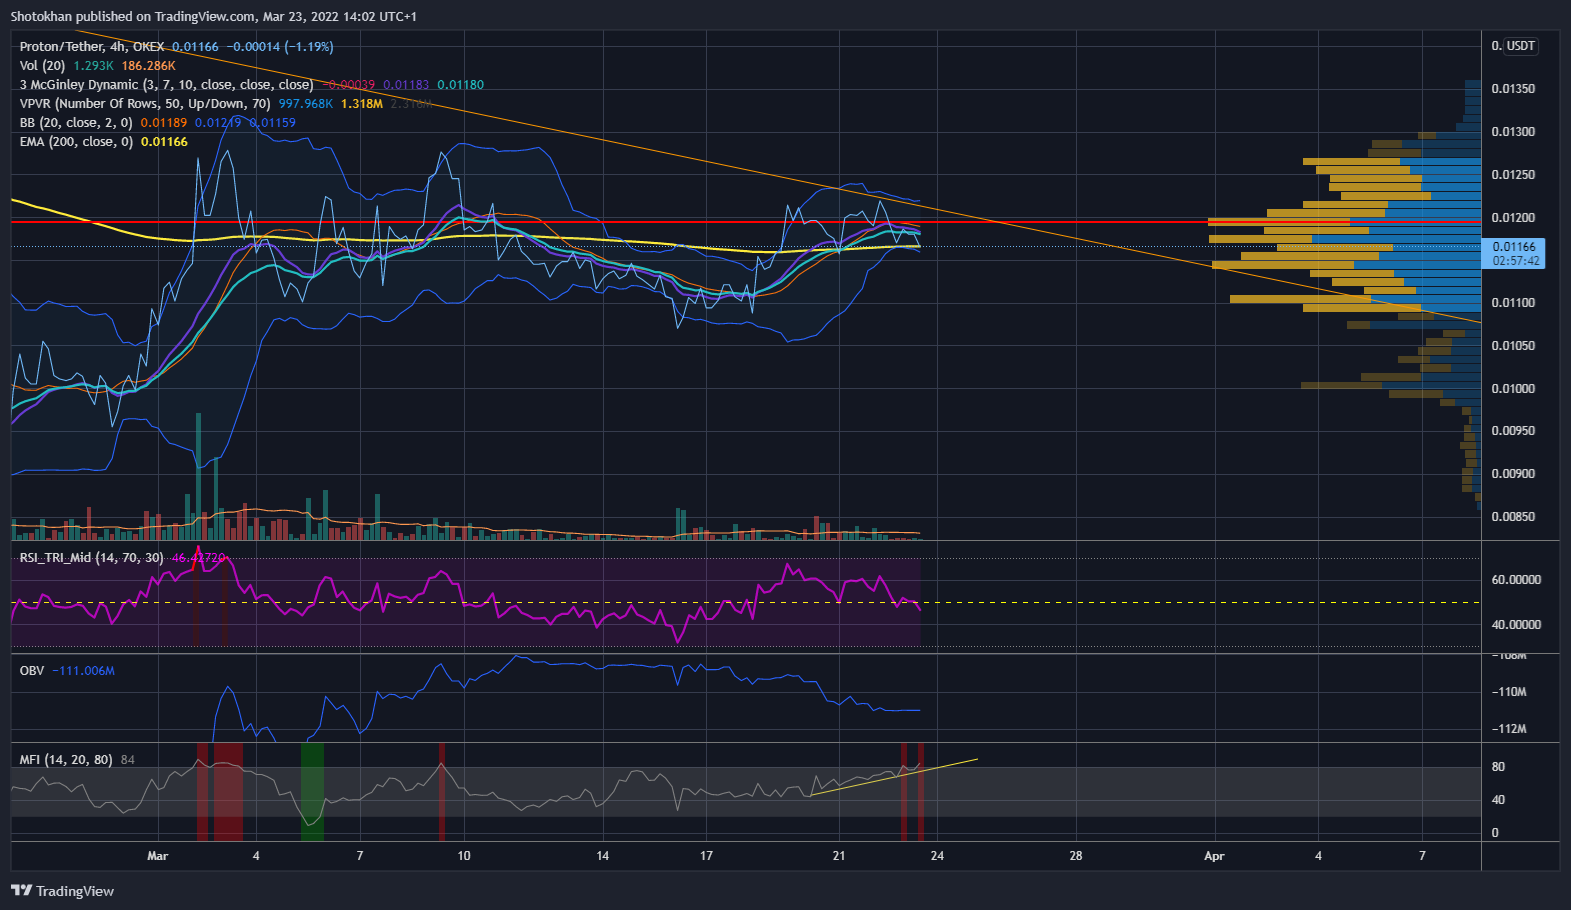Click the 17 date label on time axis
The height and width of the screenshot is (910, 1571).
706,856
